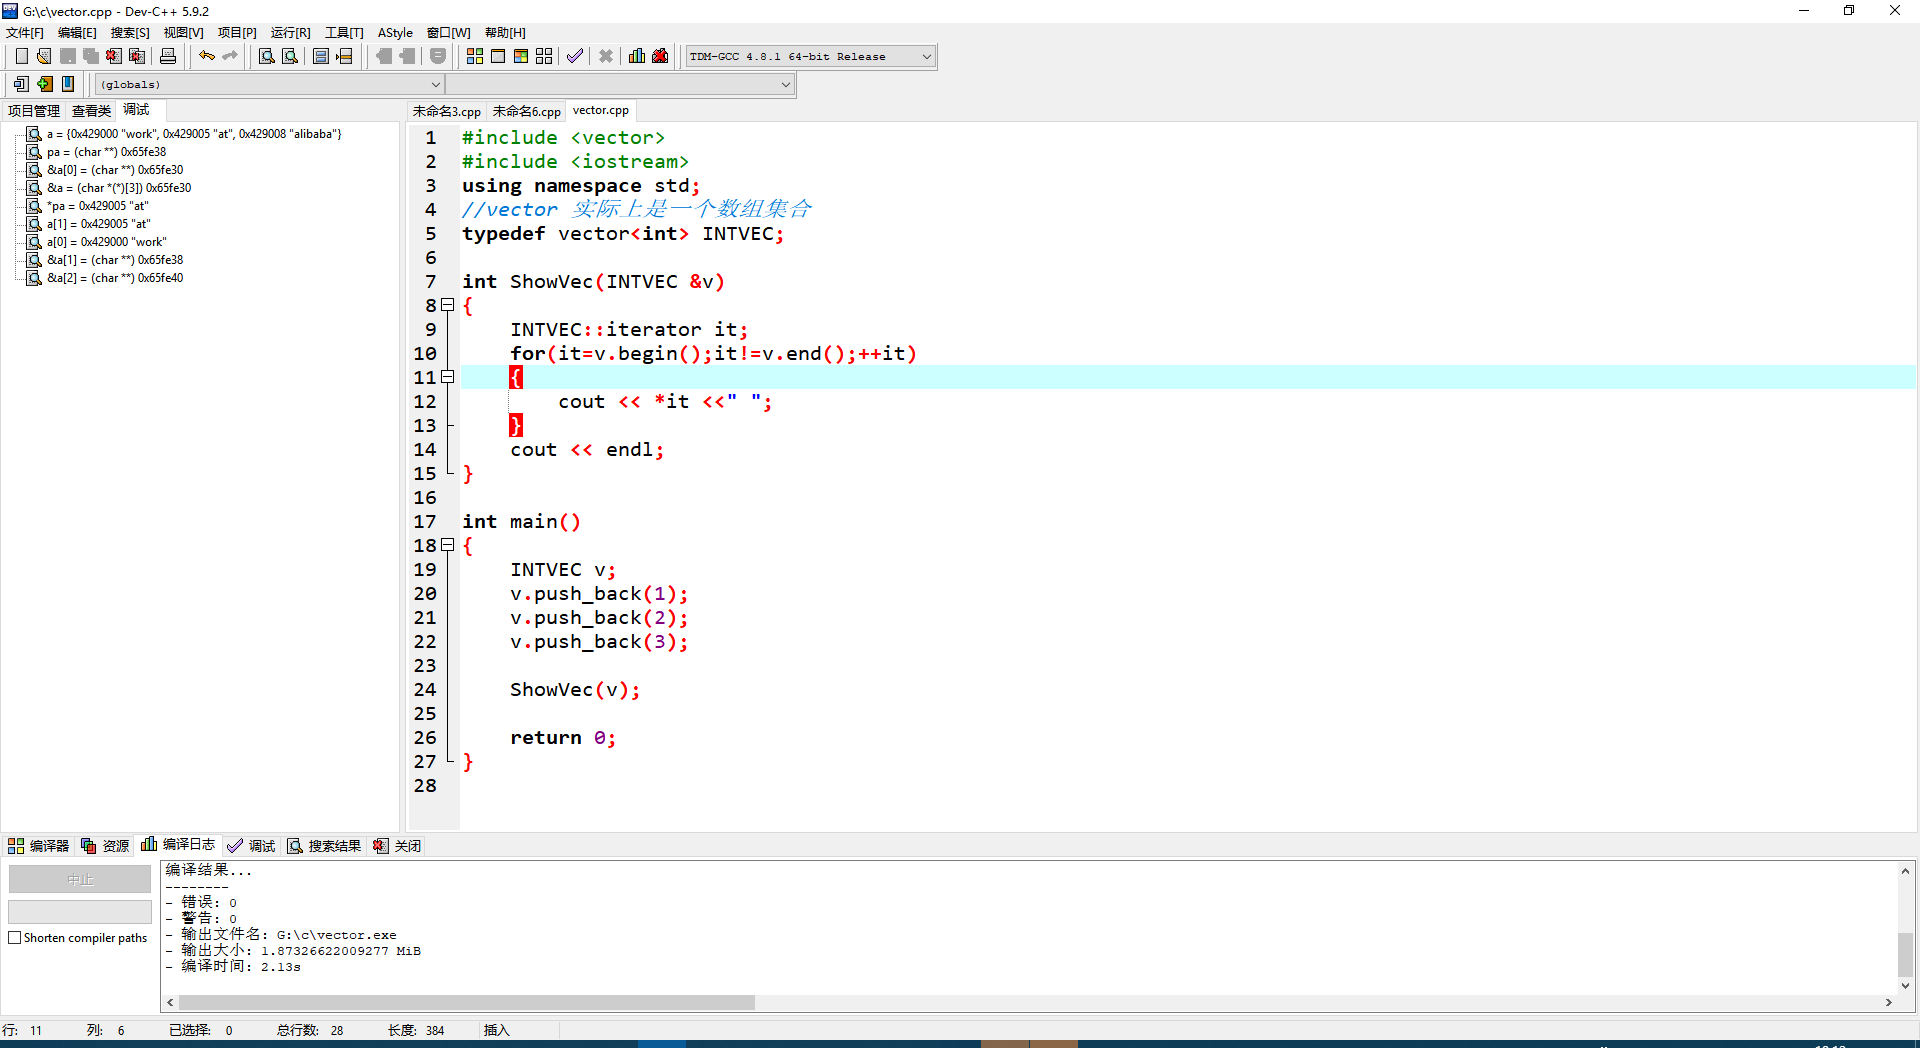Click the compile log vertical scrollbar down arrow
The width and height of the screenshot is (1920, 1048).
pyautogui.click(x=1905, y=985)
